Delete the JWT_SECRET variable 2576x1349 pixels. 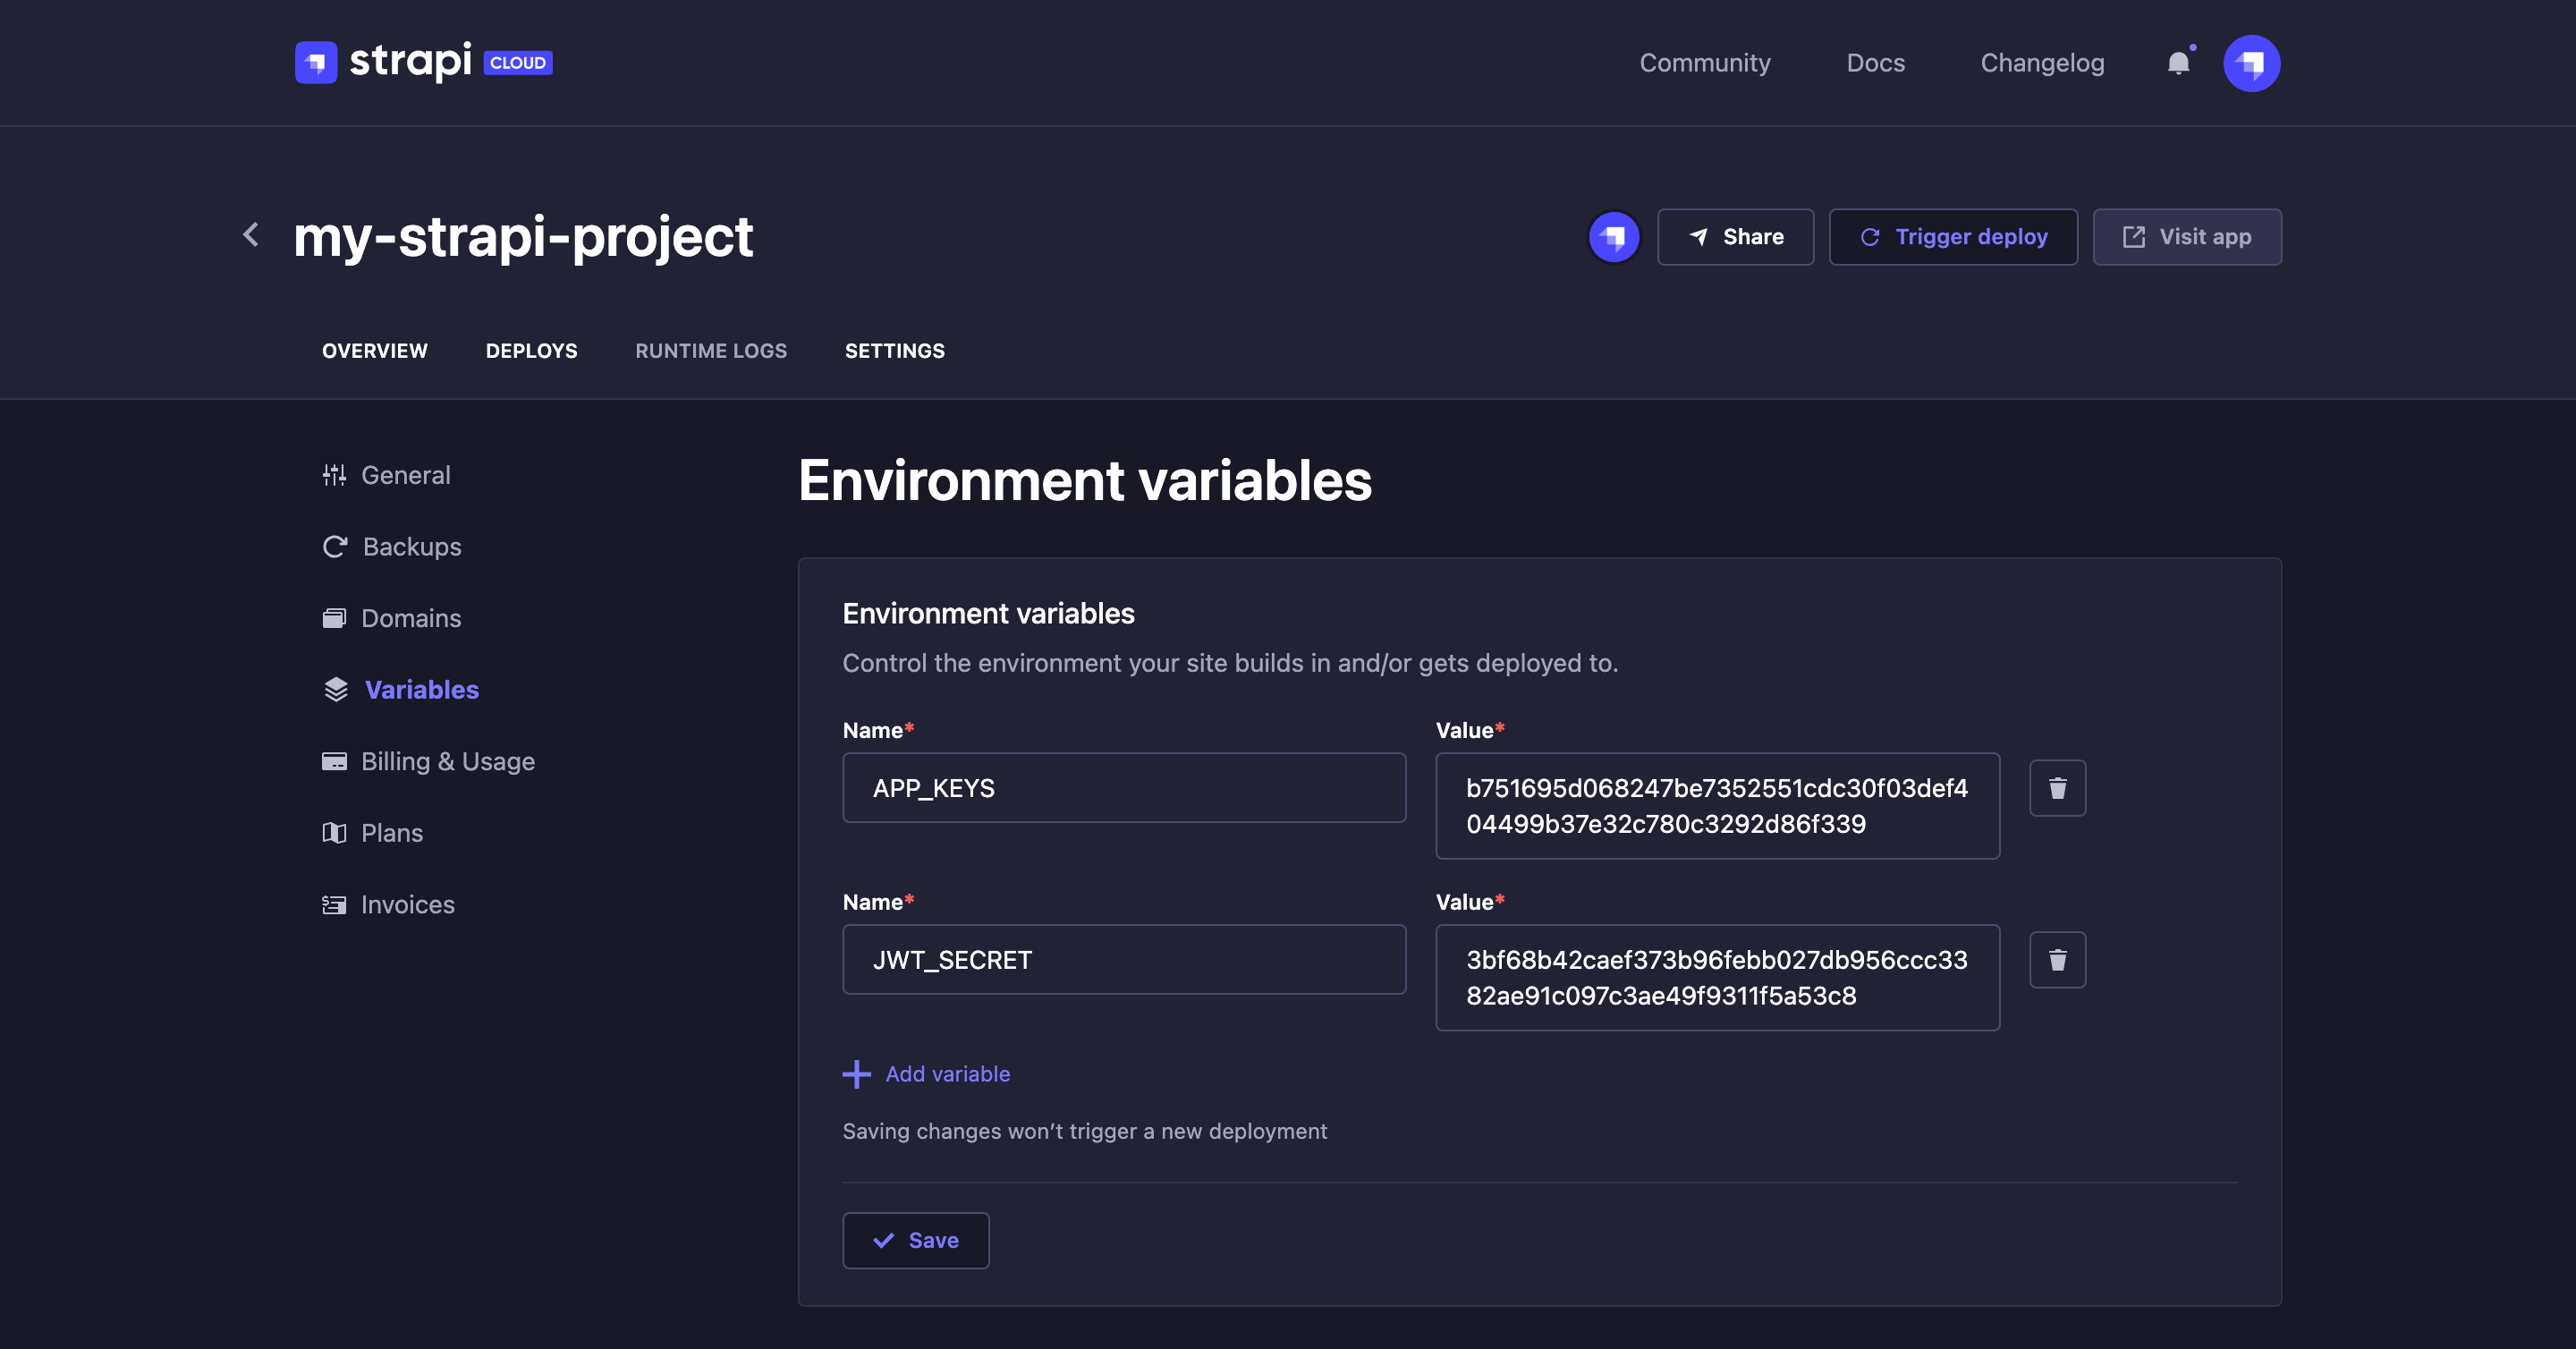[x=2057, y=959]
